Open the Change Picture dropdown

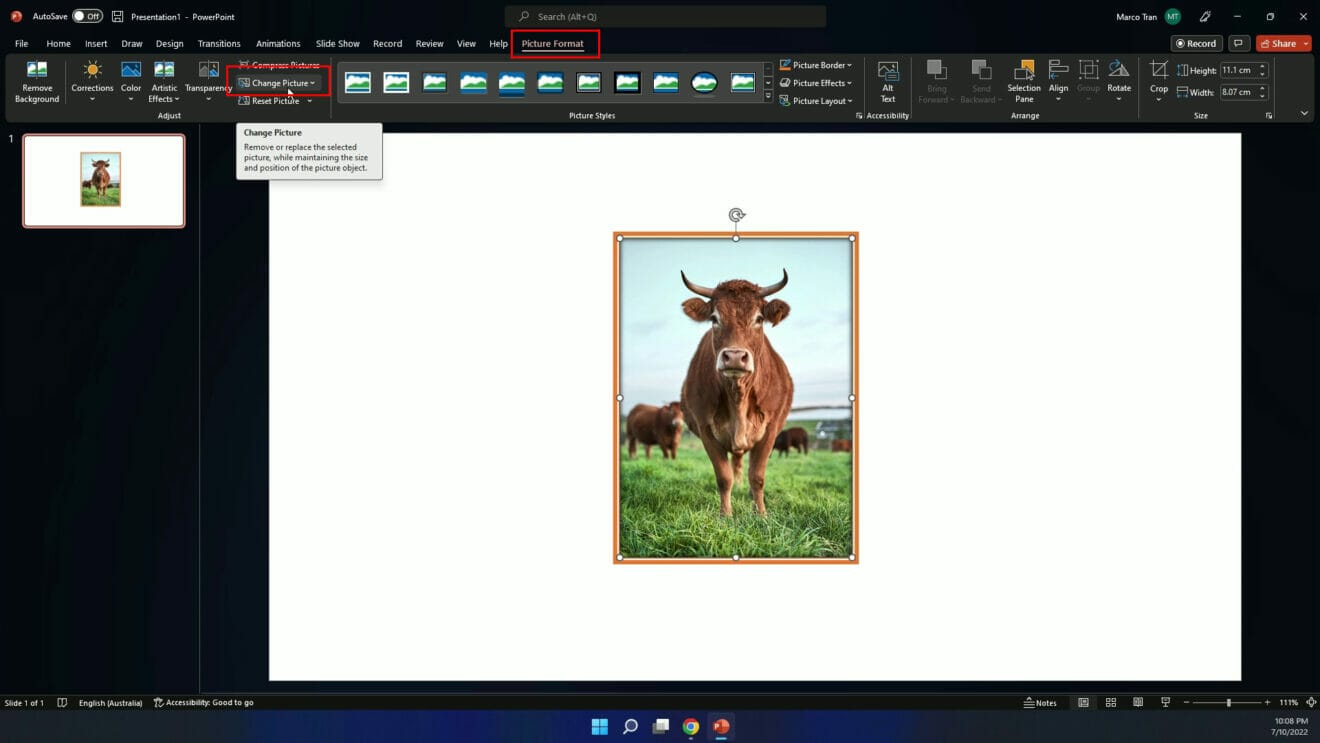click(277, 82)
